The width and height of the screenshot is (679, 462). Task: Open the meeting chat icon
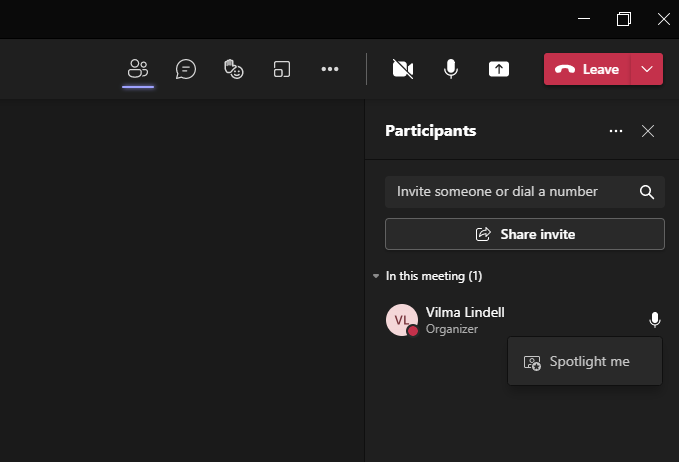point(186,69)
